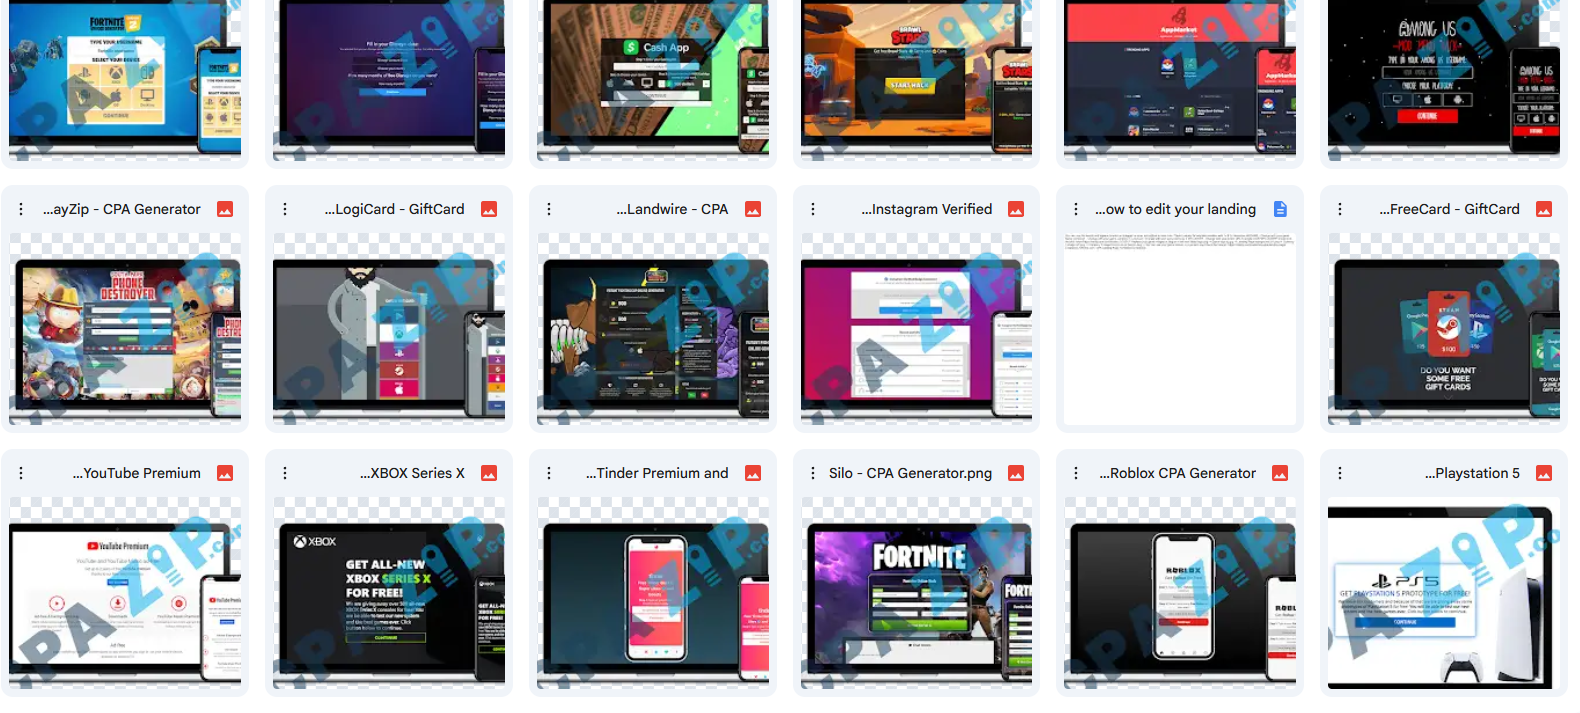The width and height of the screenshot is (1580, 713).
Task: Click image type icon of Instagram Verified
Action: (x=1016, y=209)
